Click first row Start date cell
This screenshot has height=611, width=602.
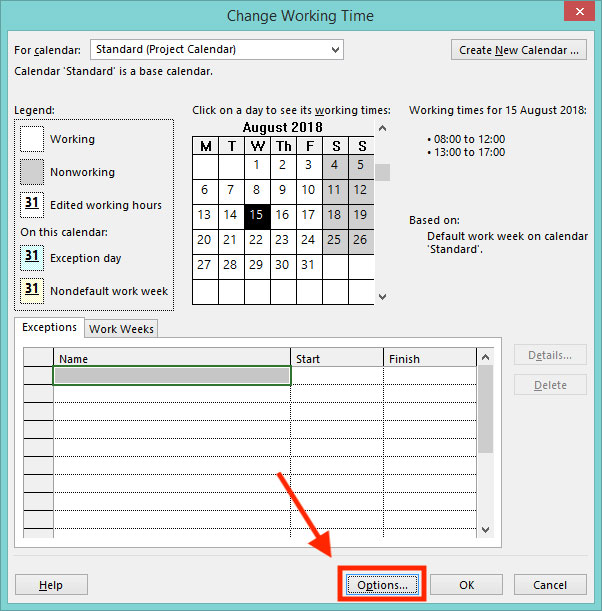(x=336, y=376)
